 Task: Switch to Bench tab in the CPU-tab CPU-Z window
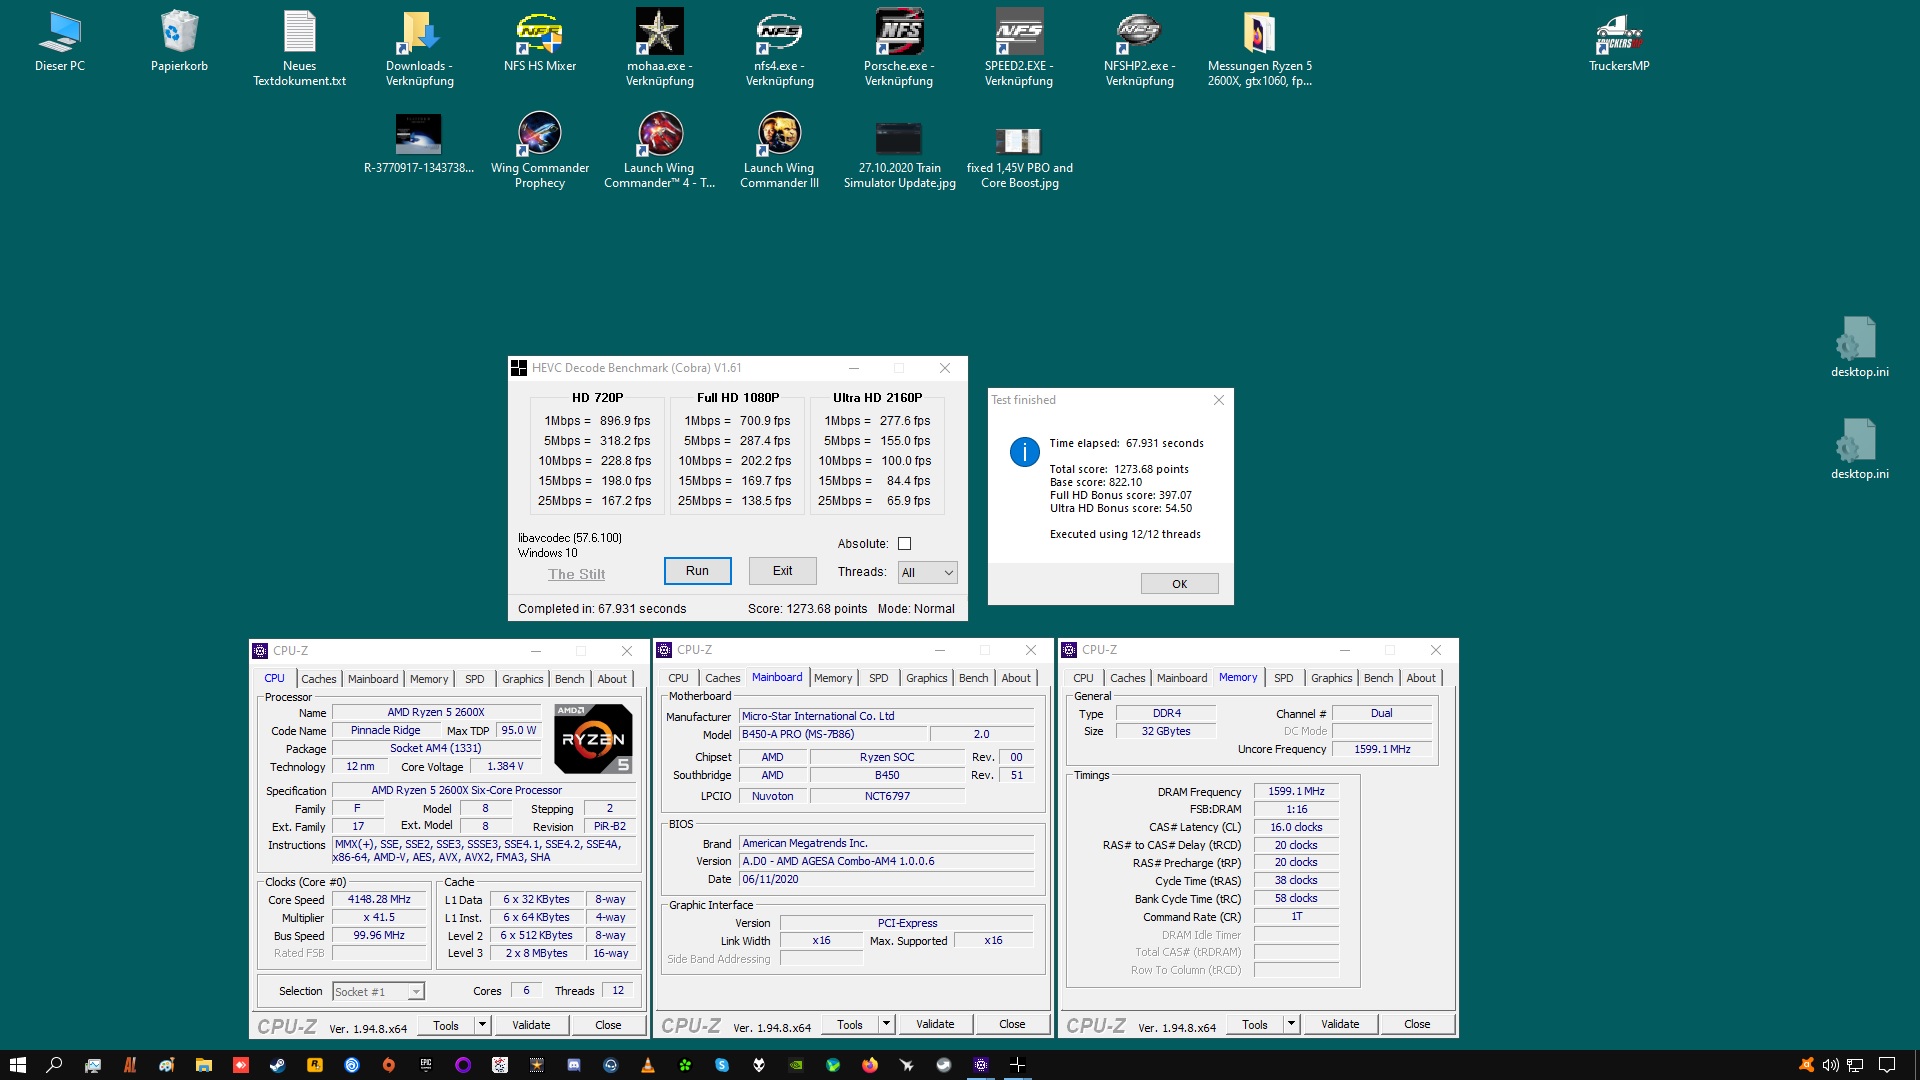tap(569, 679)
